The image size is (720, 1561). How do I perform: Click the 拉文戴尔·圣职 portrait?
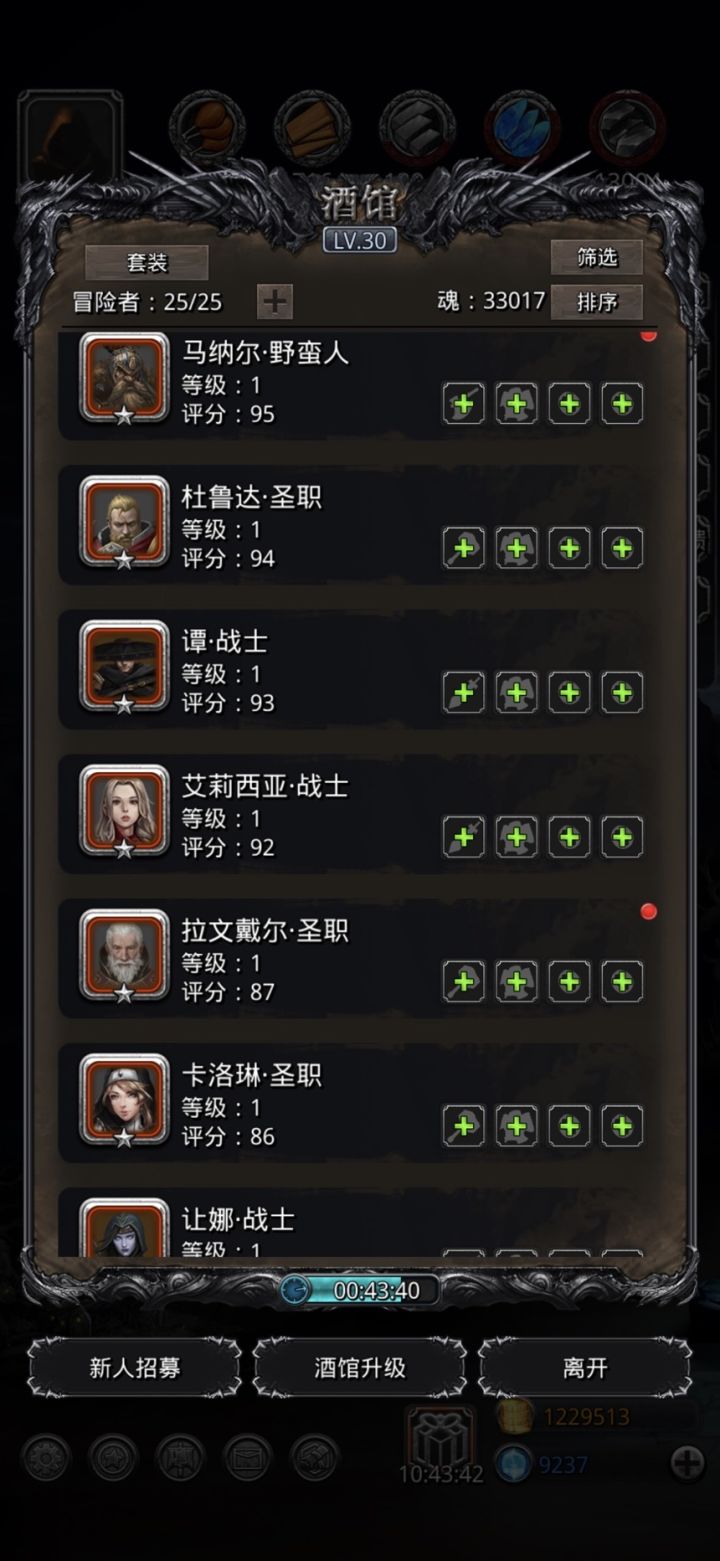coord(125,957)
